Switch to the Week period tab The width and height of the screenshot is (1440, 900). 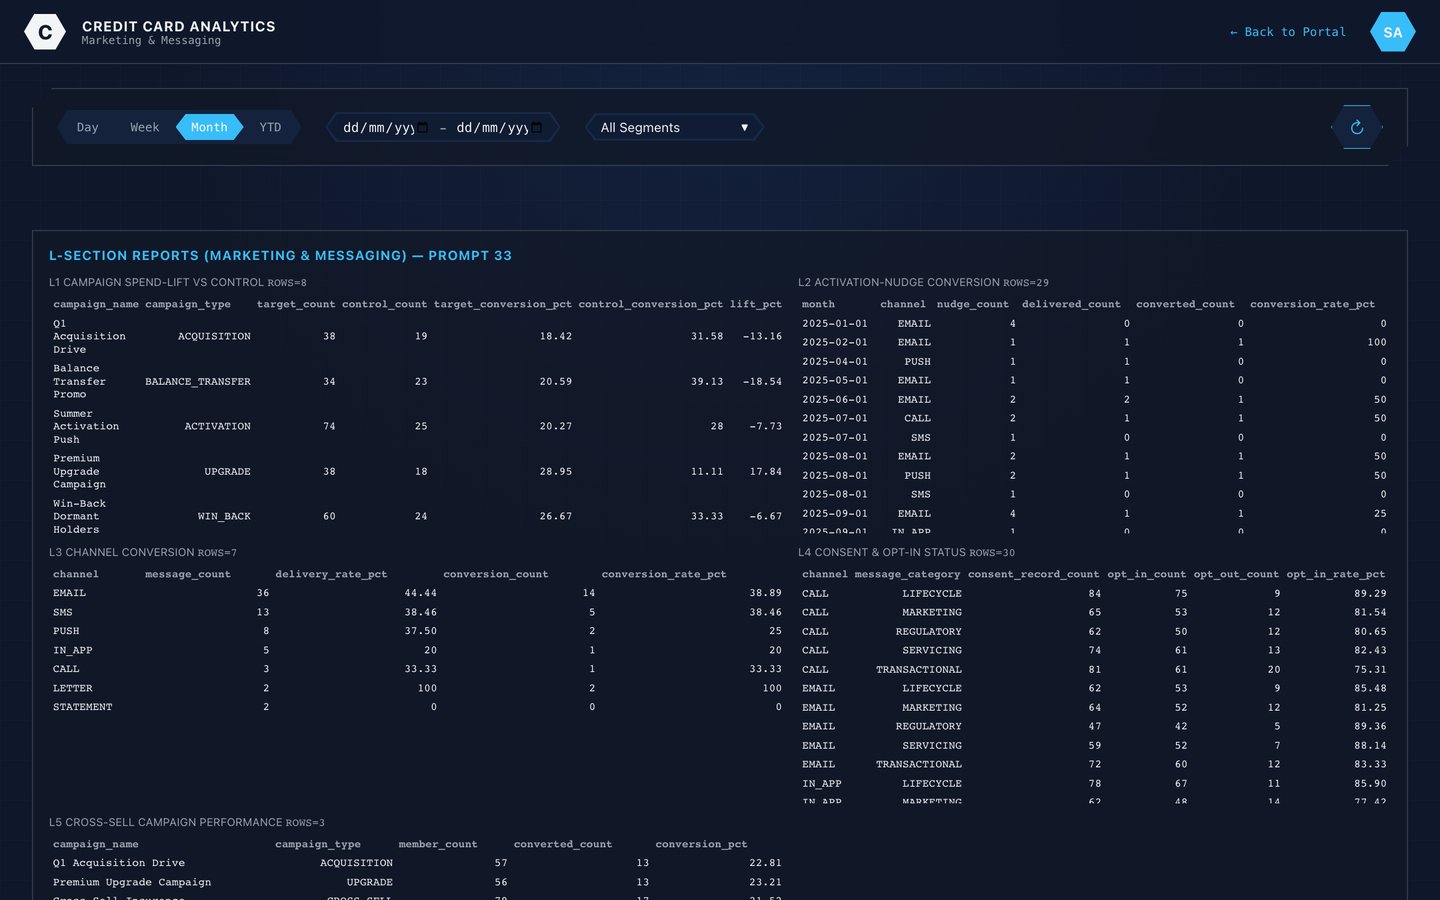click(x=145, y=127)
